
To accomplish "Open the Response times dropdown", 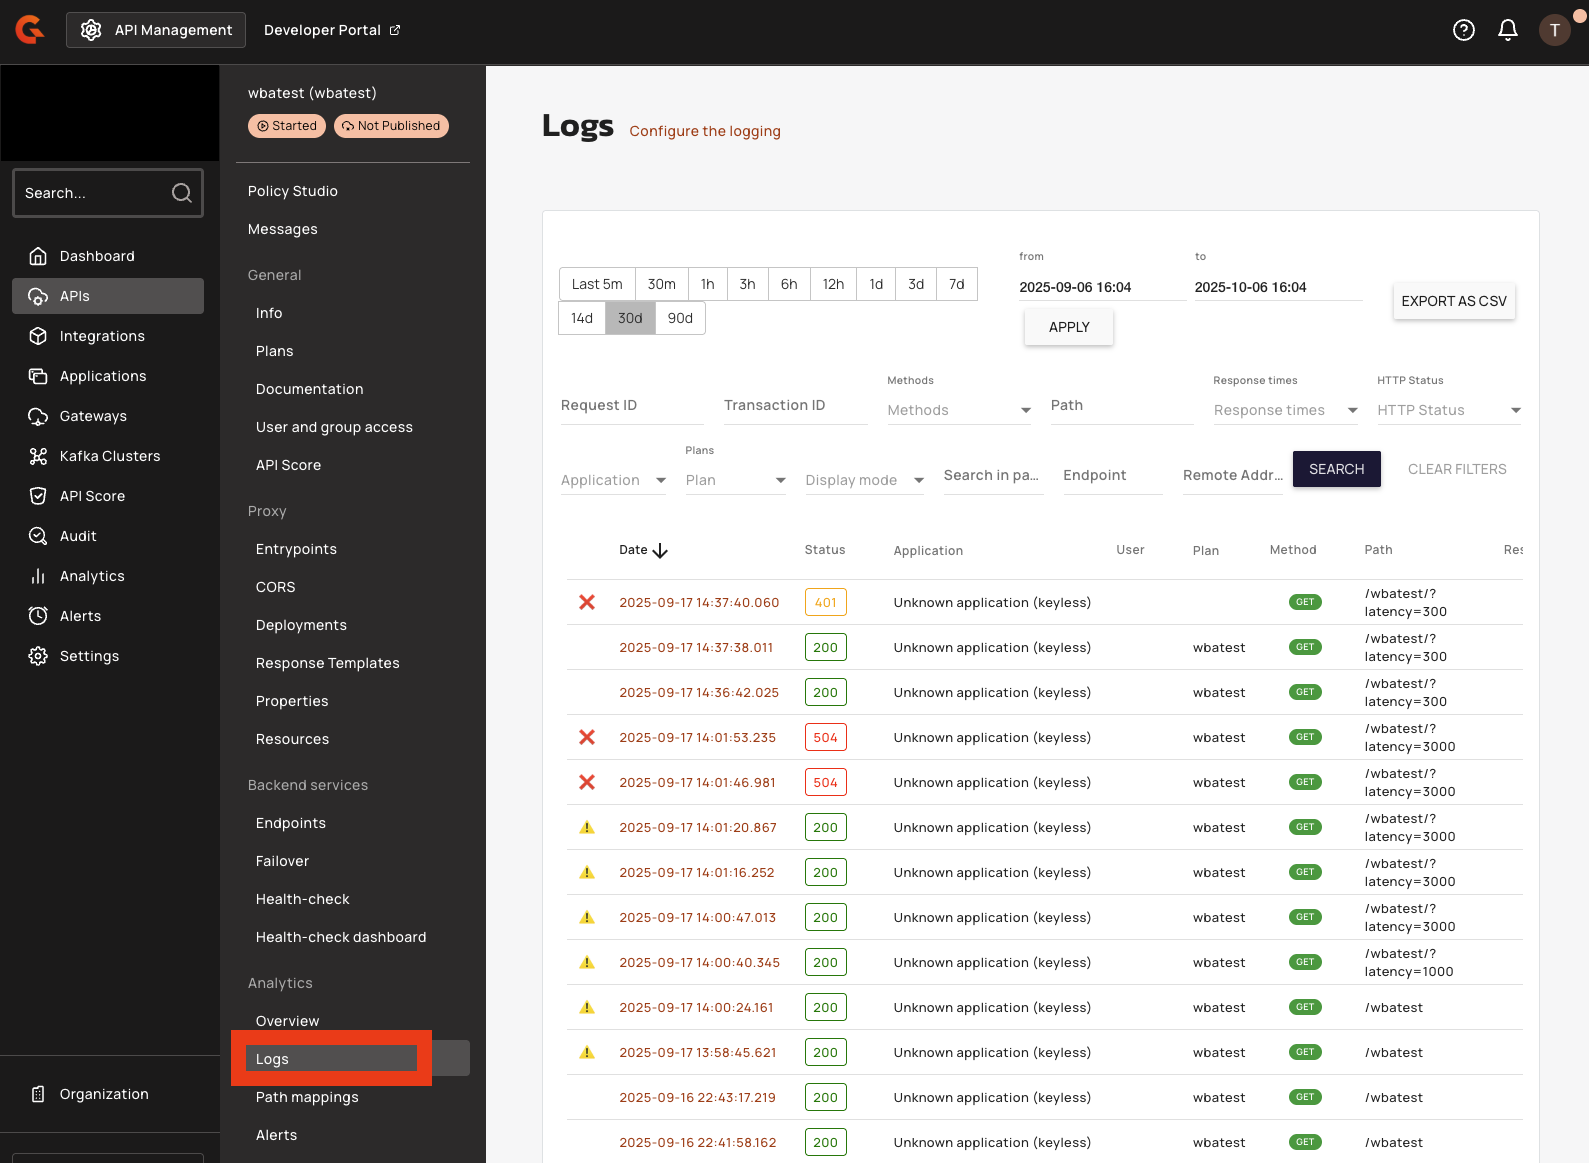I will (x=1285, y=410).
